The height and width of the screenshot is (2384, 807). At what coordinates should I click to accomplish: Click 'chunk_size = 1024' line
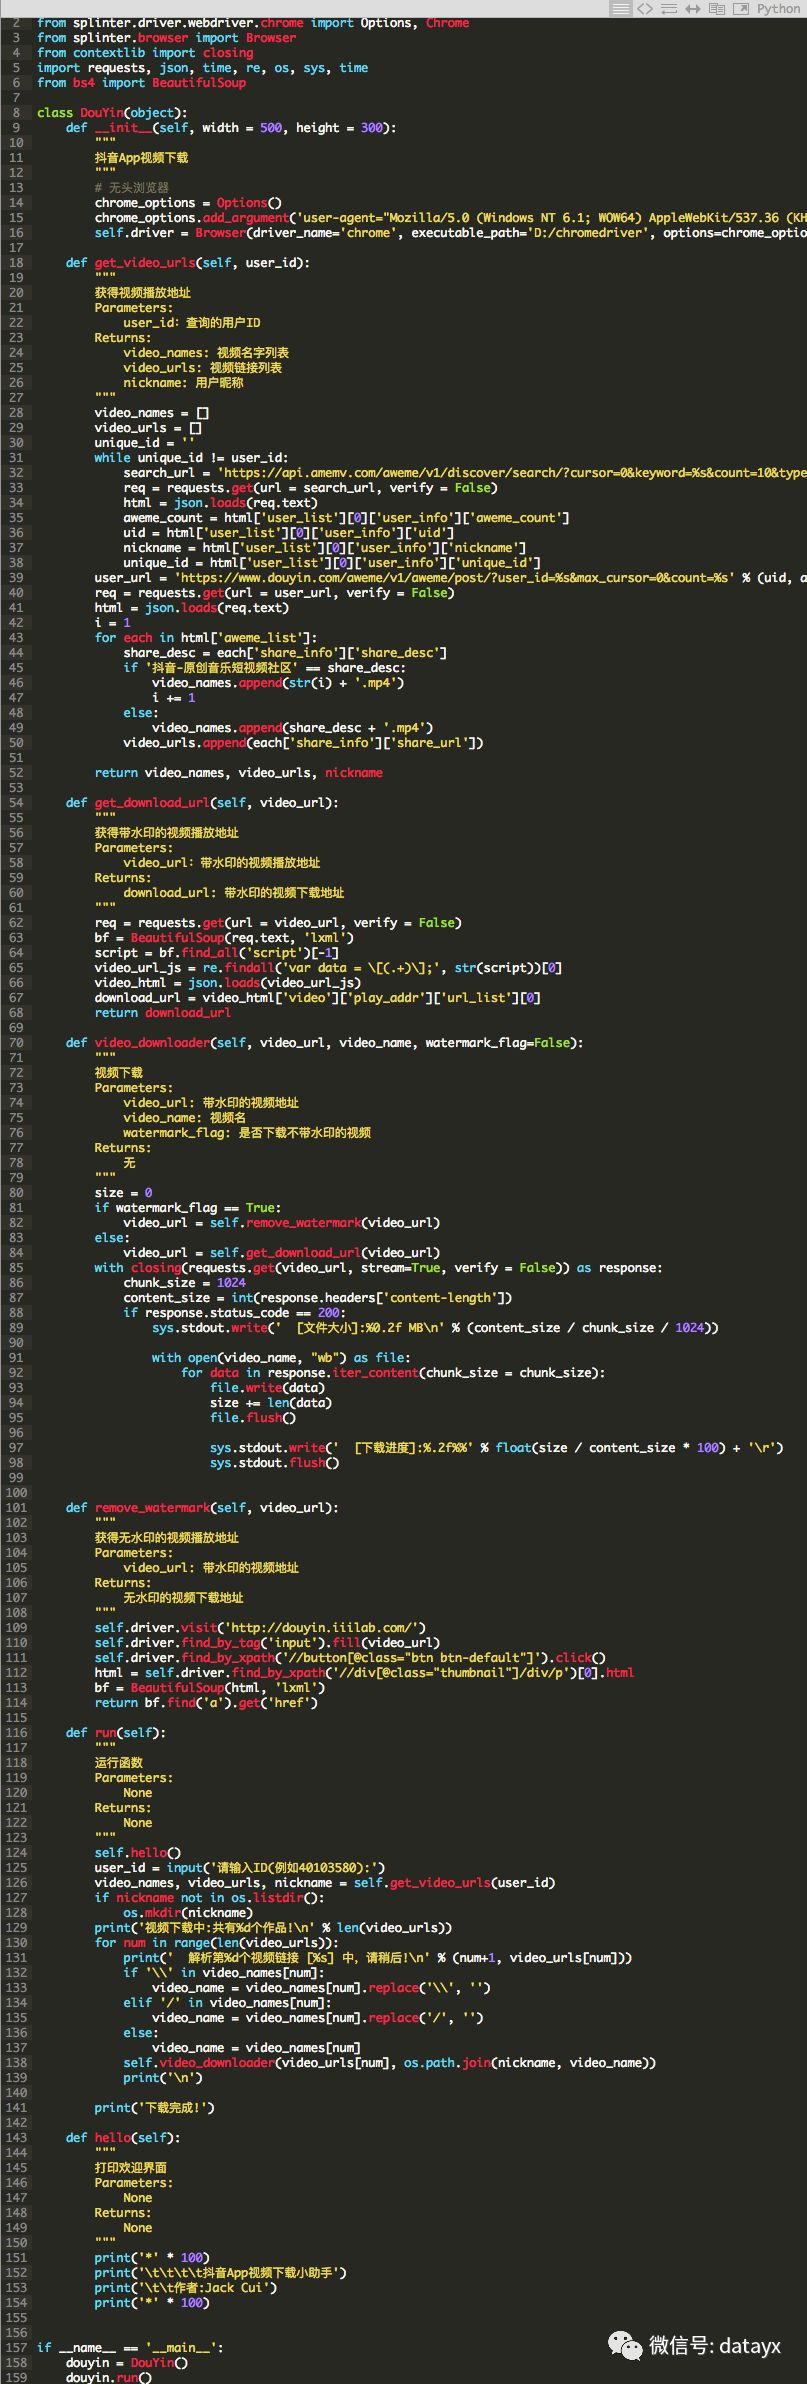[x=184, y=1283]
